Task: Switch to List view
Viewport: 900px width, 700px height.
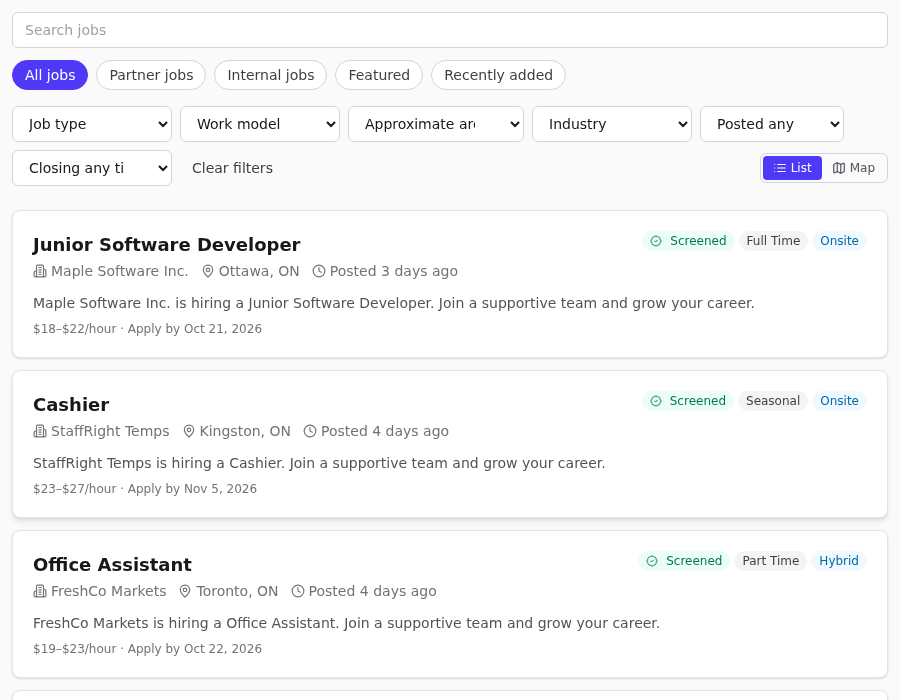Action: [792, 168]
